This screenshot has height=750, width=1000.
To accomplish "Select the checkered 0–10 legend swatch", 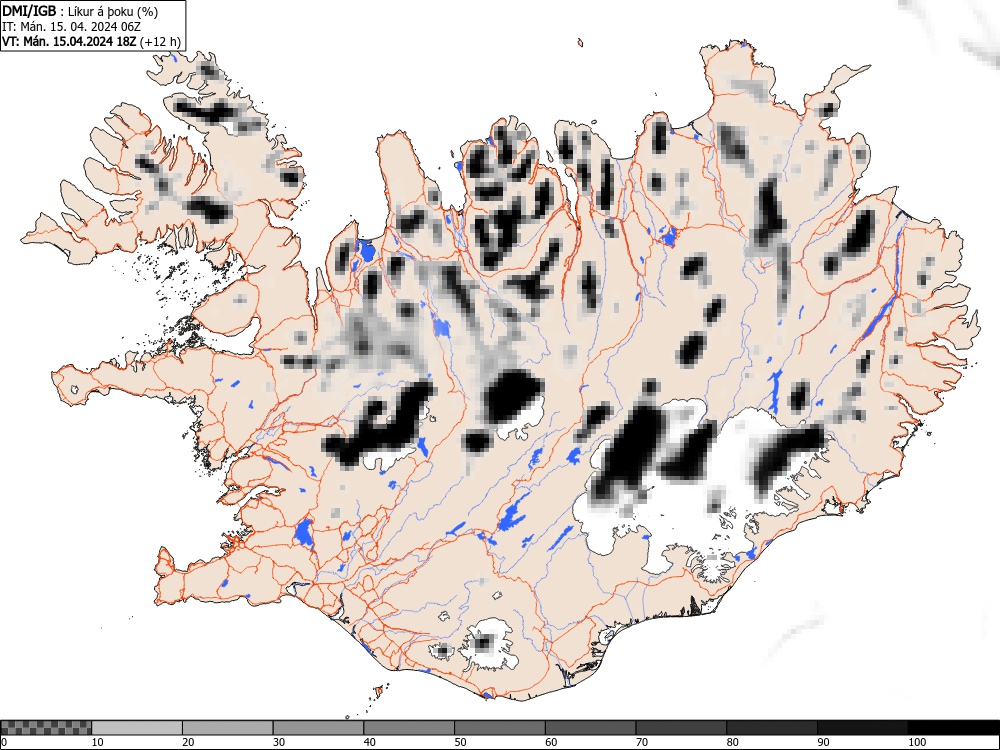I will point(47,728).
